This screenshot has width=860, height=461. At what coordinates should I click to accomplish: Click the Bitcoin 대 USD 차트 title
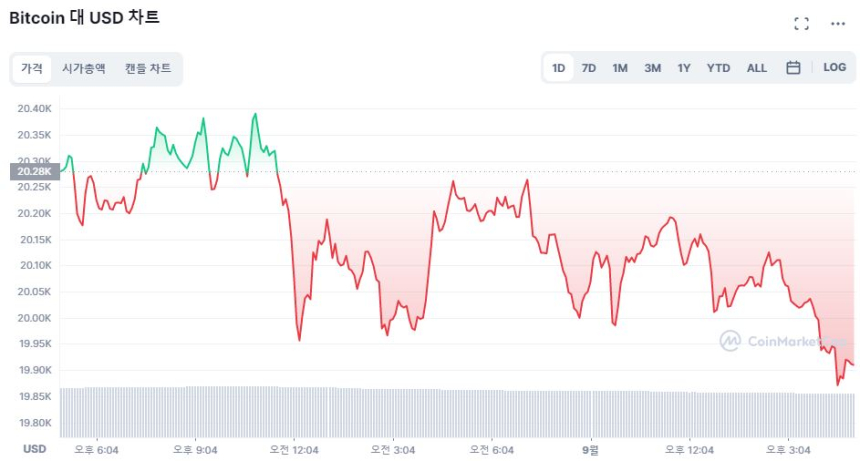[84, 18]
